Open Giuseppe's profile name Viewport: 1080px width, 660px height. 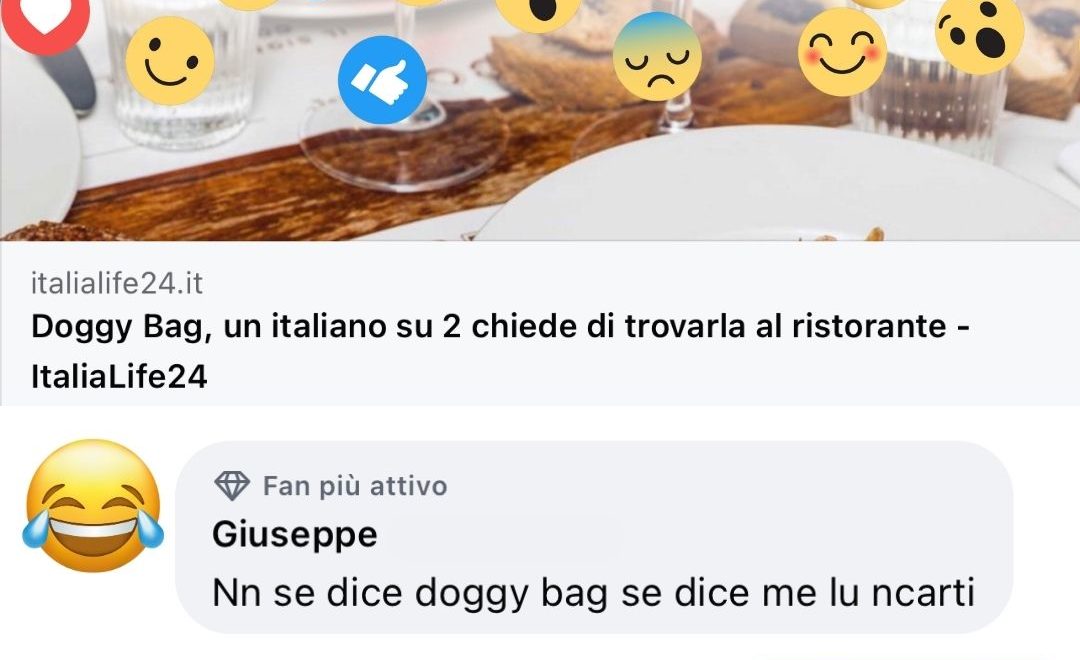[x=295, y=534]
